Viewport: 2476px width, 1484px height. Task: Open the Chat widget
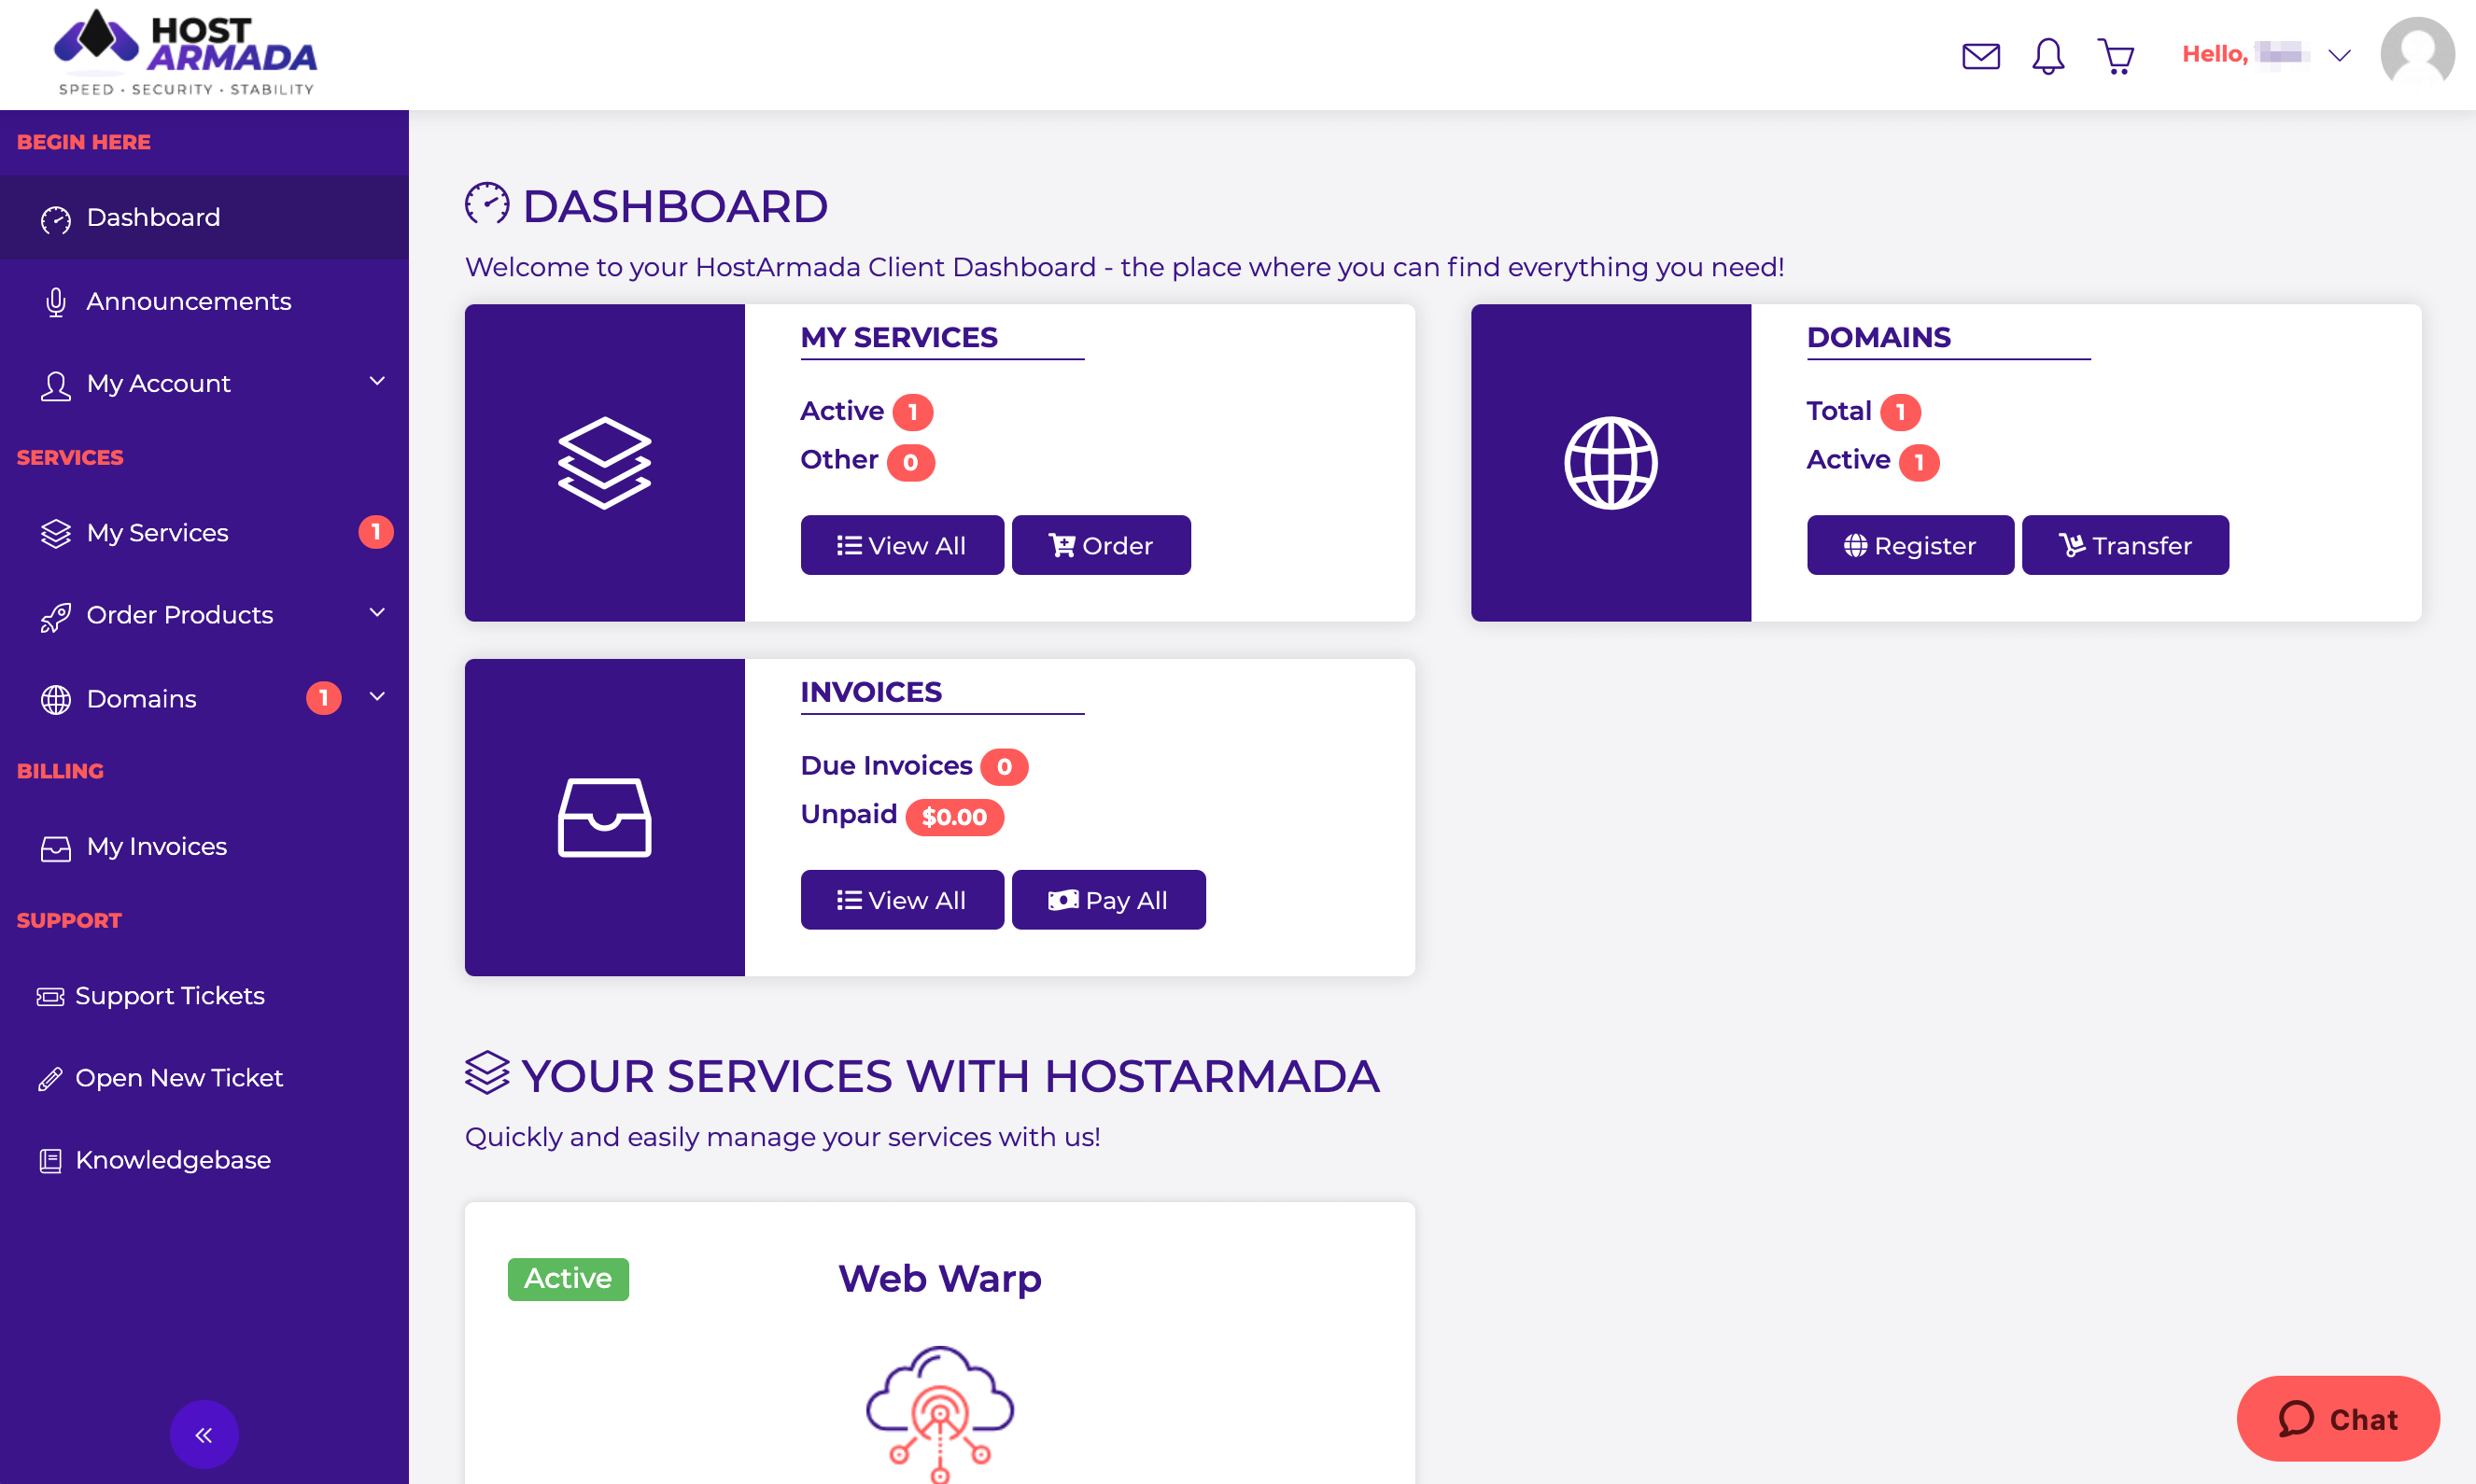pos(2338,1418)
